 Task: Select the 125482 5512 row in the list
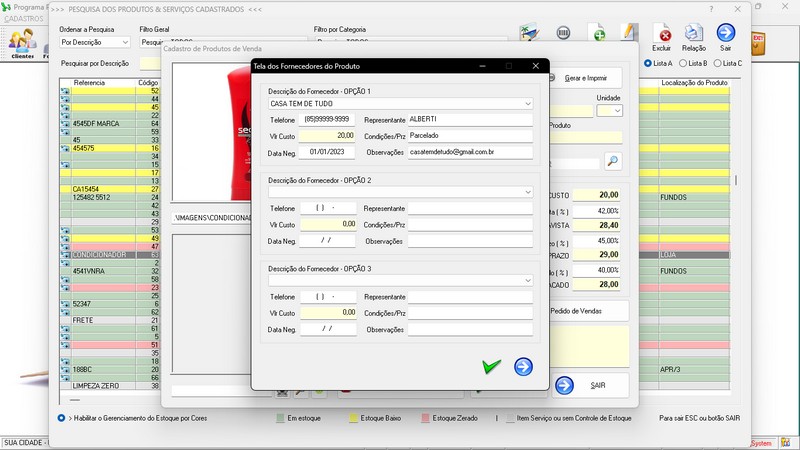point(110,197)
